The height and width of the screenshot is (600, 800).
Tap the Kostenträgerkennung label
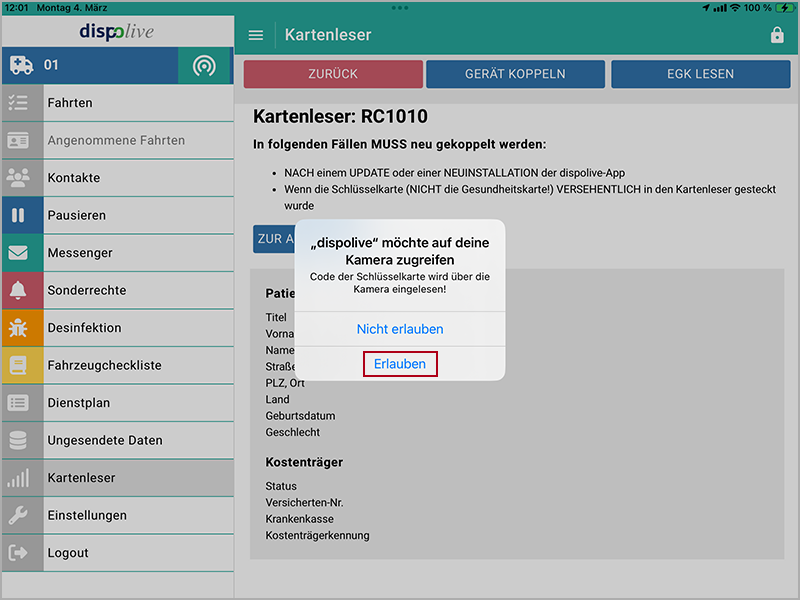point(317,536)
